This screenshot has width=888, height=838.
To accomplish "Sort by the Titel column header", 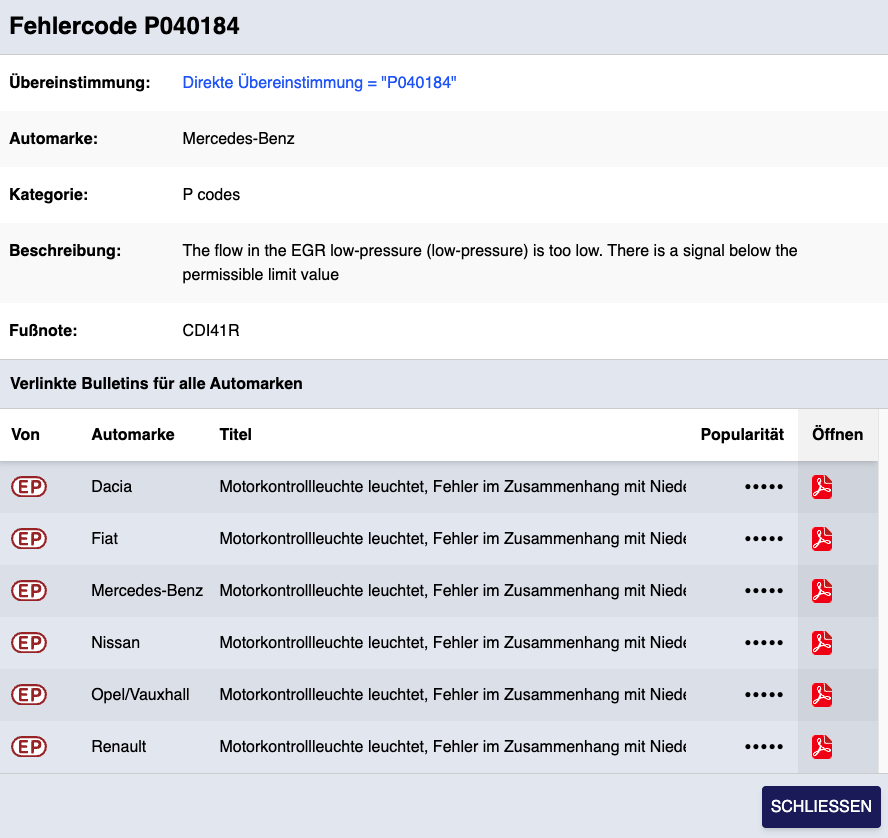I will [235, 435].
